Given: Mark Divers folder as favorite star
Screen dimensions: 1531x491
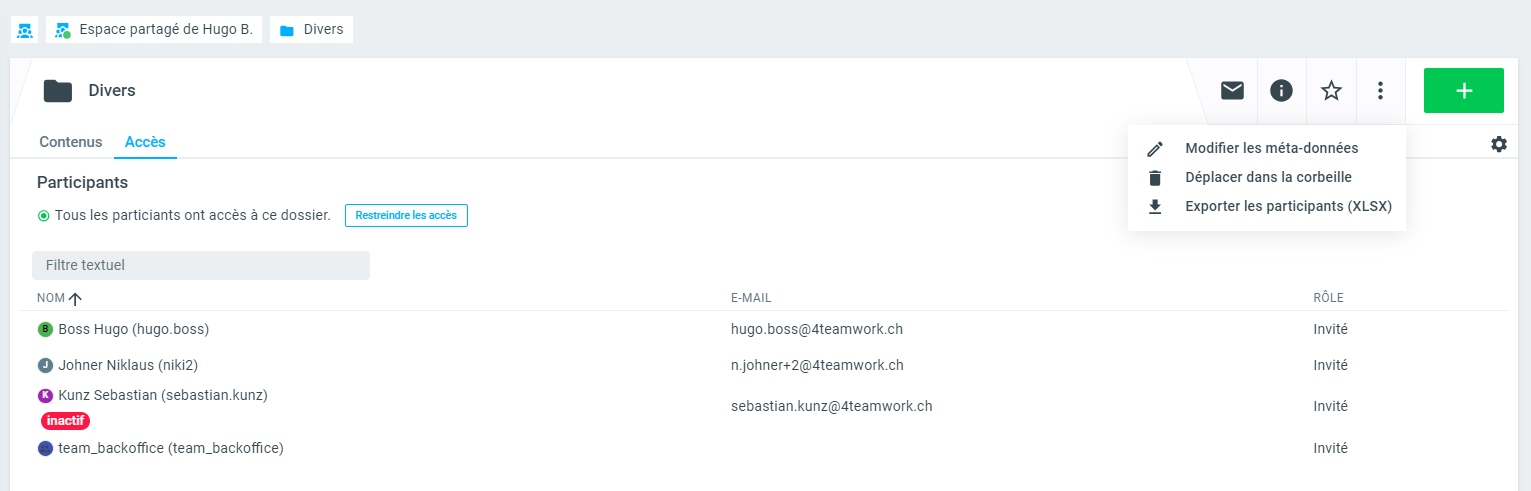Looking at the screenshot, I should click(x=1331, y=91).
